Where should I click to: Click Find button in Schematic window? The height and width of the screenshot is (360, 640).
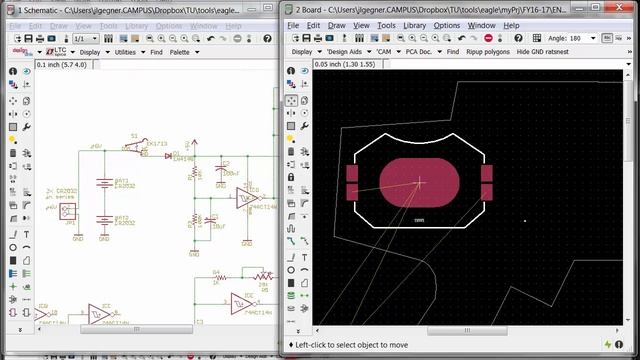point(156,52)
